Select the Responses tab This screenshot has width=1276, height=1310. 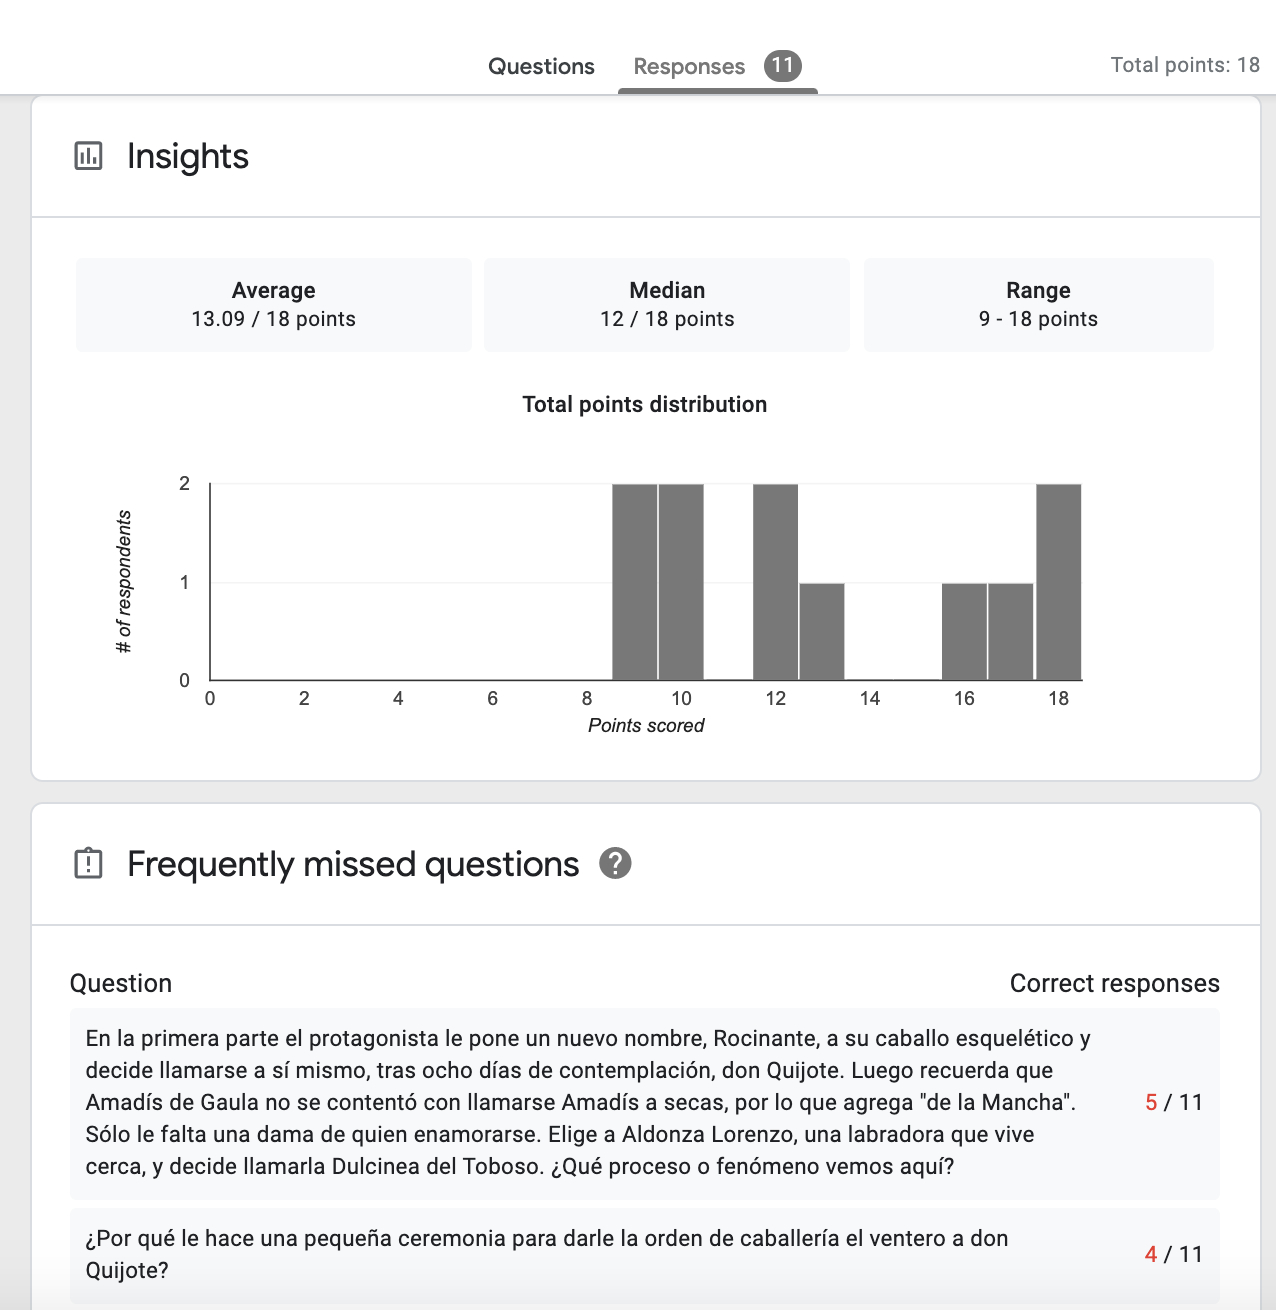[688, 66]
